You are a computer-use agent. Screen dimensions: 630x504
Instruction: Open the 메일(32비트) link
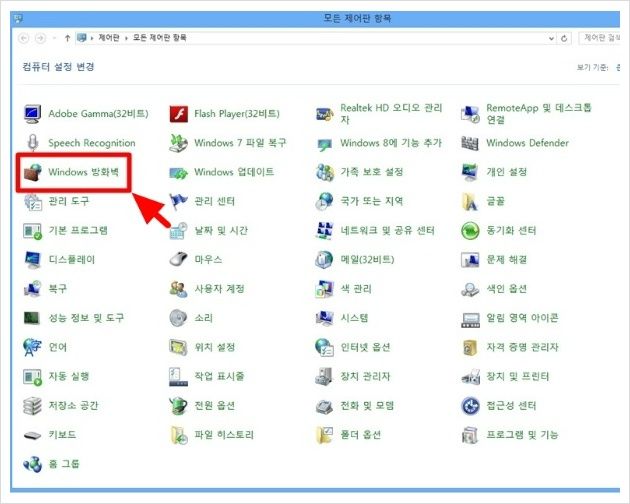point(367,260)
